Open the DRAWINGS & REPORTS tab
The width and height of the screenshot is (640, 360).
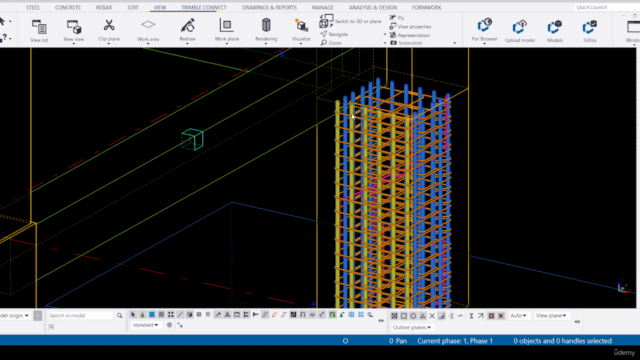click(269, 7)
